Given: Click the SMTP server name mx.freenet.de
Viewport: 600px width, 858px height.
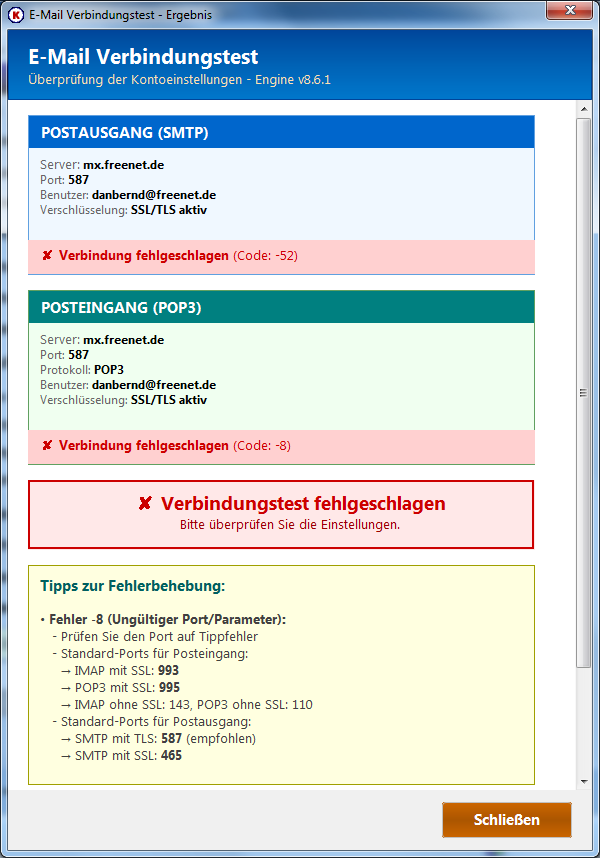Looking at the screenshot, I should point(123,165).
